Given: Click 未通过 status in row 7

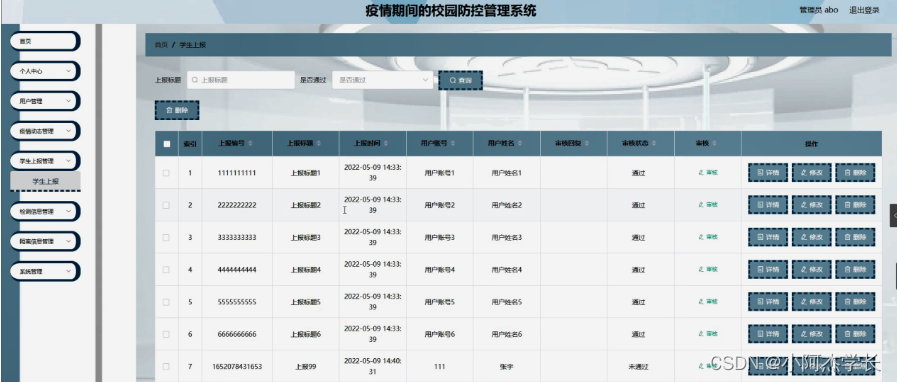Looking at the screenshot, I should 638,367.
